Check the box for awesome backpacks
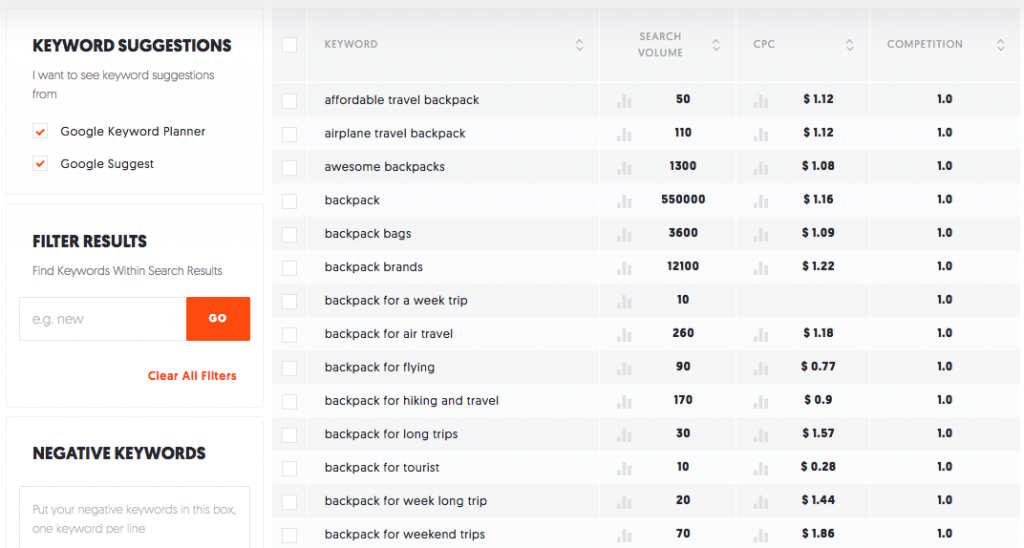Image resolution: width=1024 pixels, height=548 pixels. coord(289,167)
